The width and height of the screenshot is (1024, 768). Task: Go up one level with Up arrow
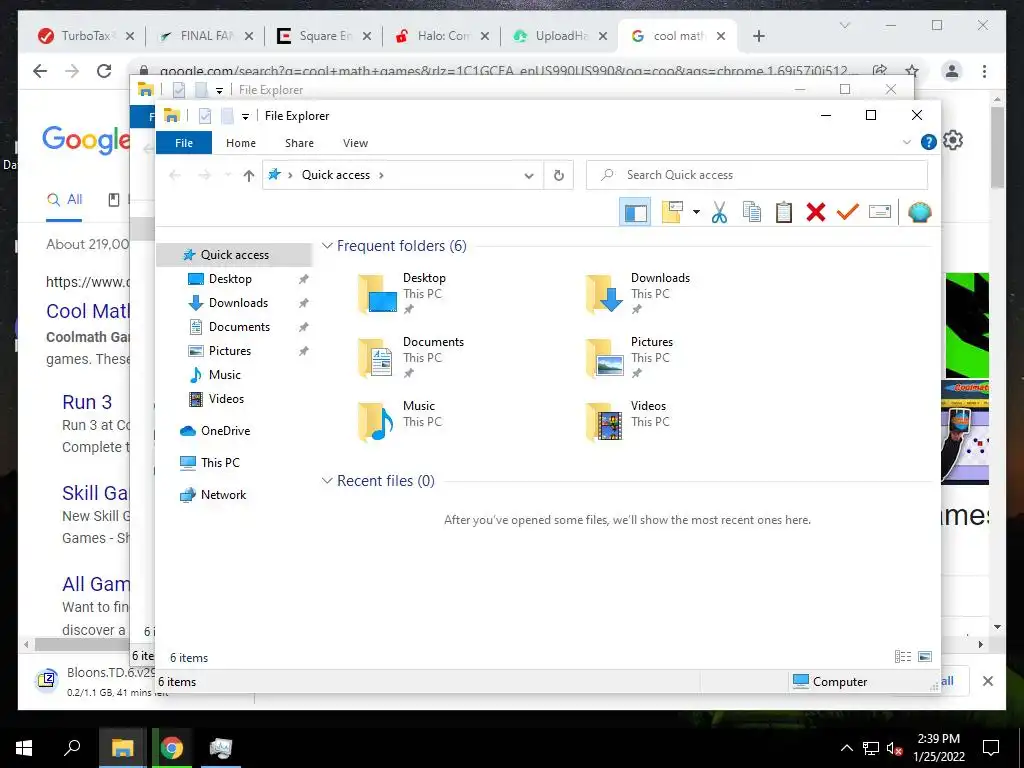(x=248, y=175)
